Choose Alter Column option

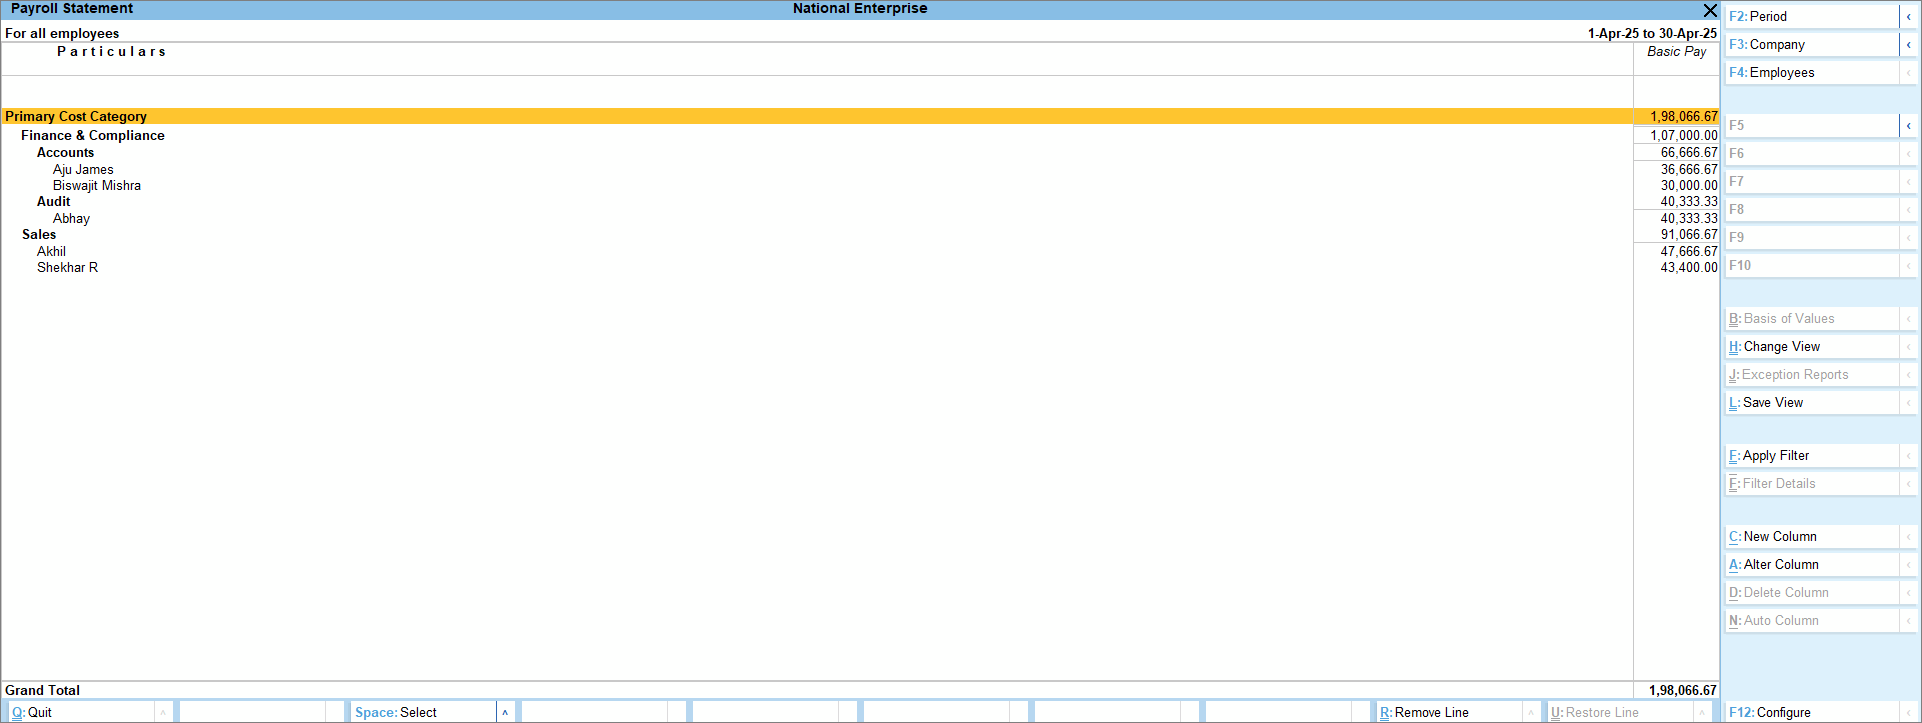pos(1810,565)
